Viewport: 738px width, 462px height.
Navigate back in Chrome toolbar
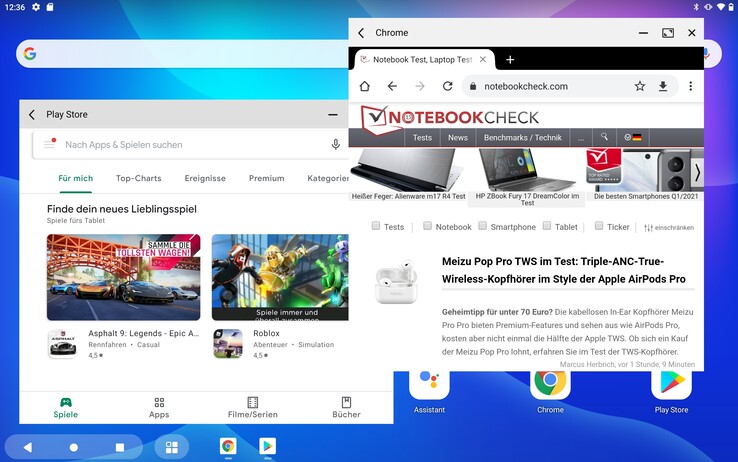tap(392, 86)
